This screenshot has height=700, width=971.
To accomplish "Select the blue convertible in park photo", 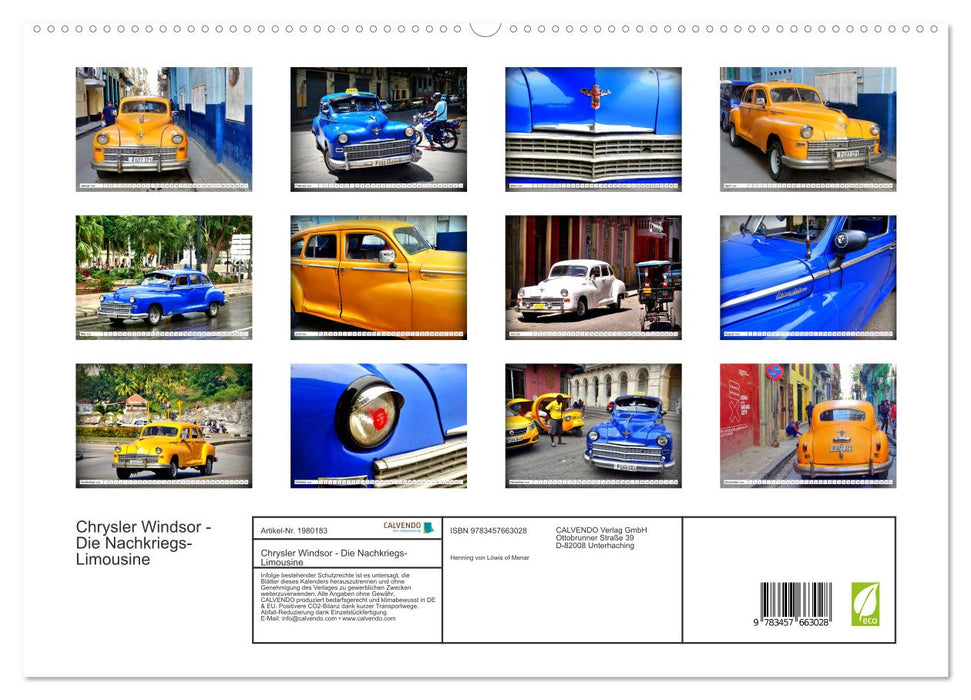I will click(163, 273).
